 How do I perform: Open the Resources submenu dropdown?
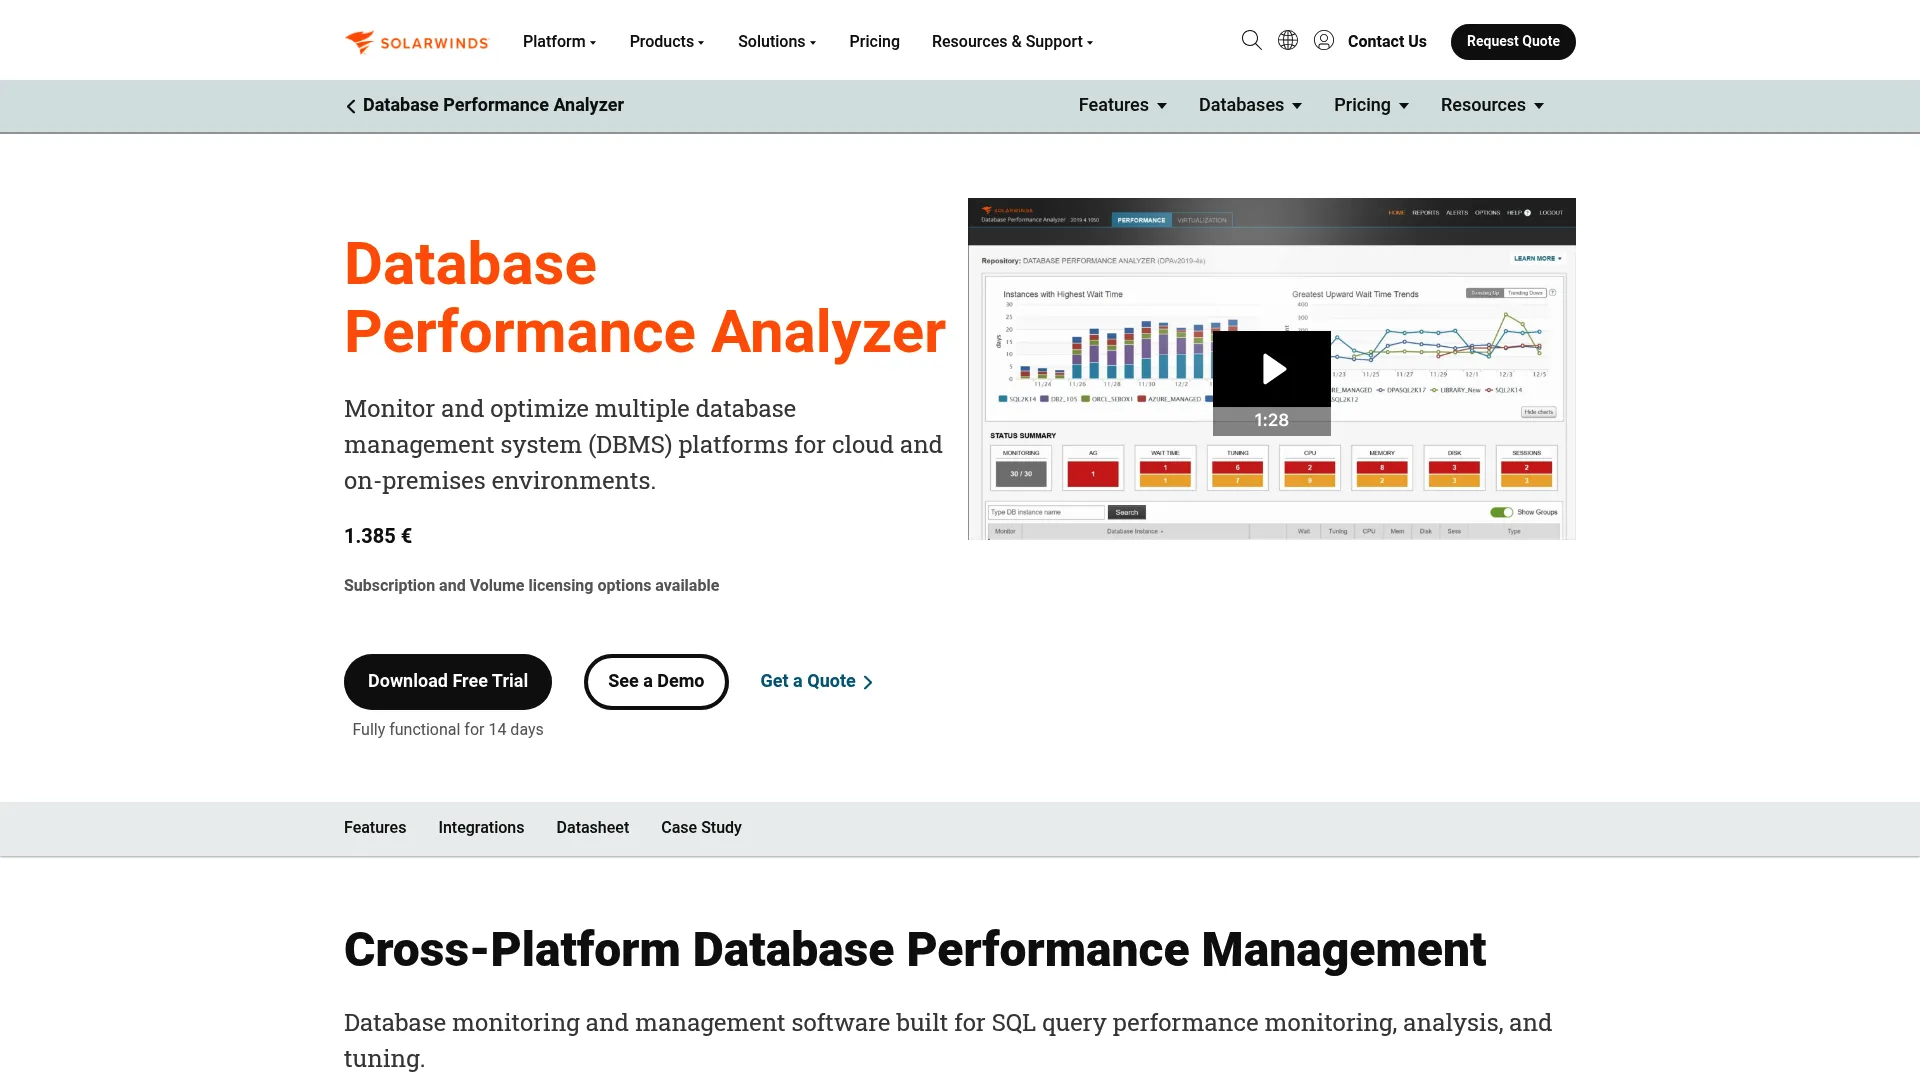point(1492,105)
